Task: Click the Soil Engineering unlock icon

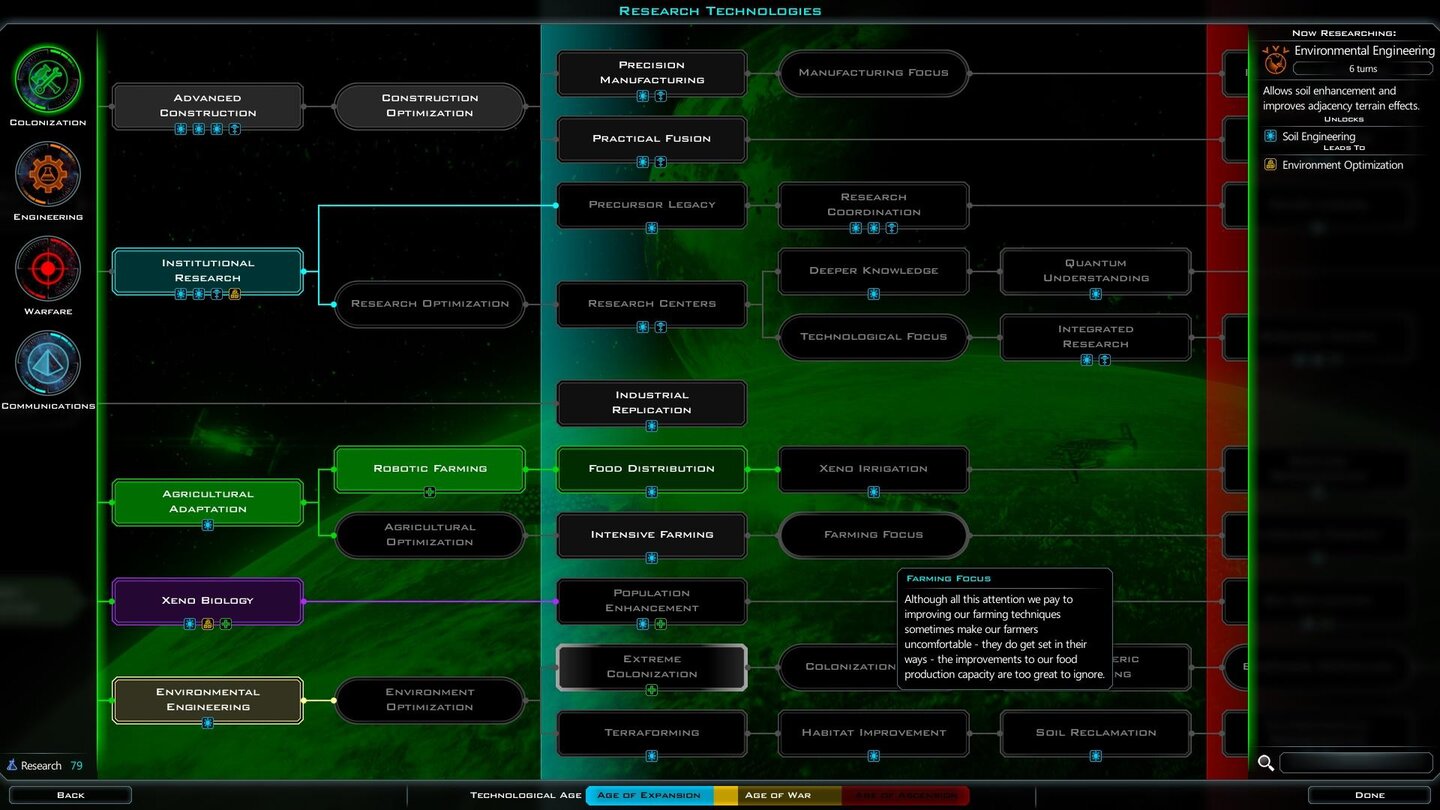Action: 1270,136
